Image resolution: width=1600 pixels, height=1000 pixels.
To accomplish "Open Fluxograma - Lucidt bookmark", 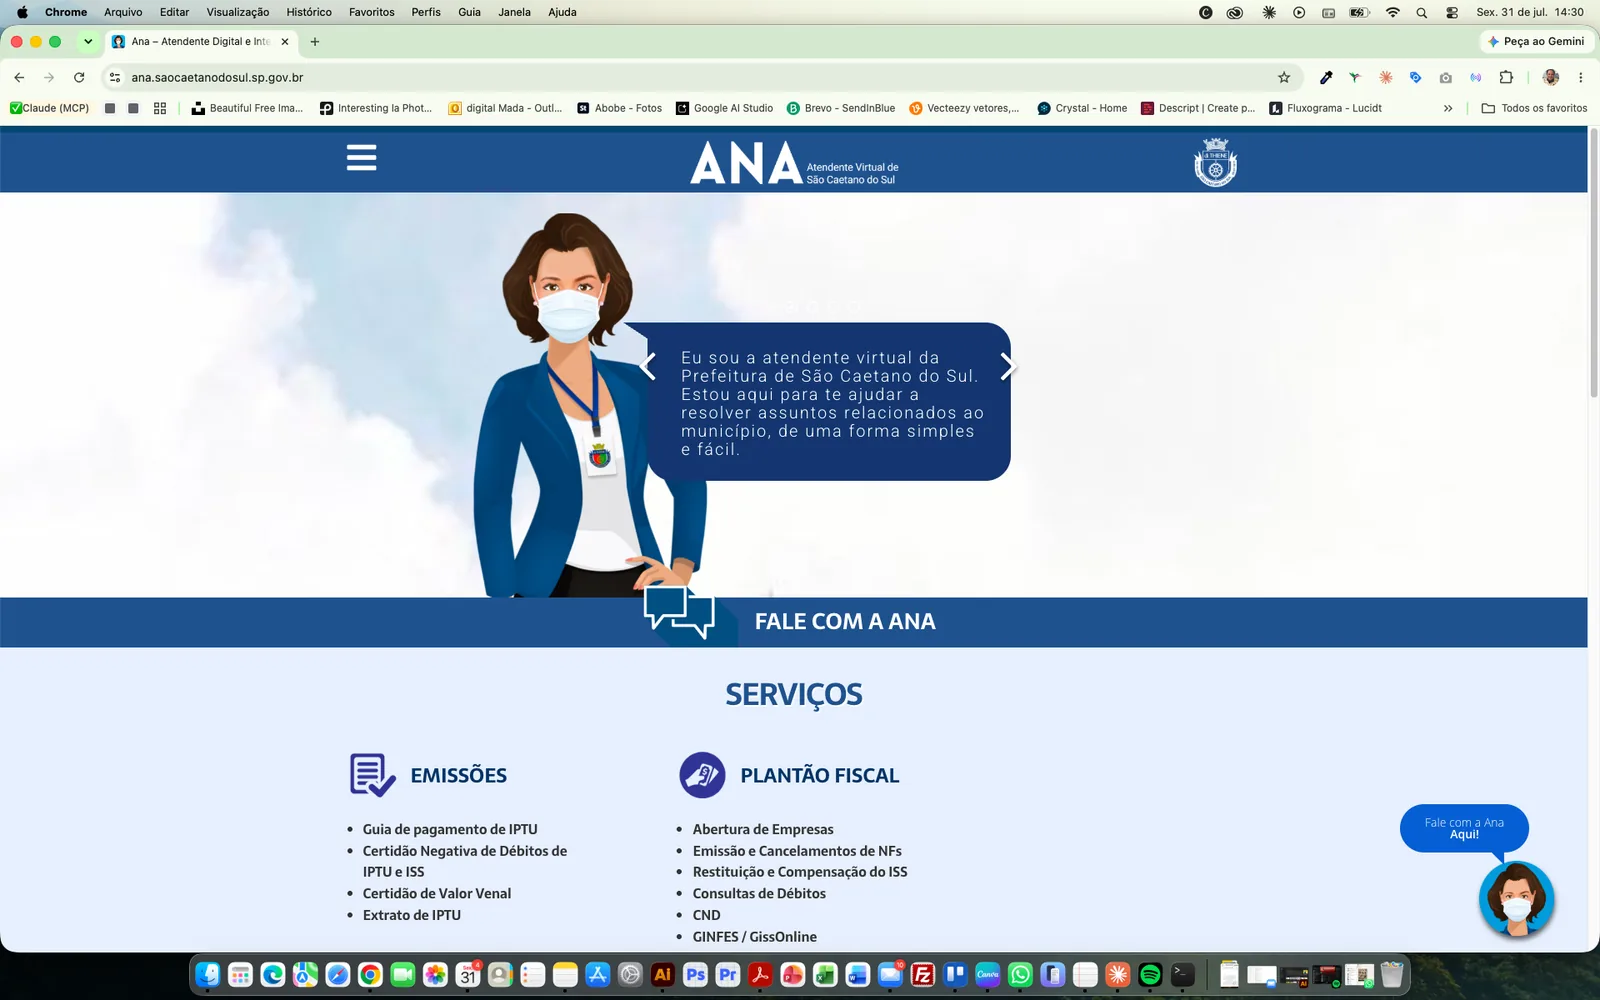I will 1325,108.
